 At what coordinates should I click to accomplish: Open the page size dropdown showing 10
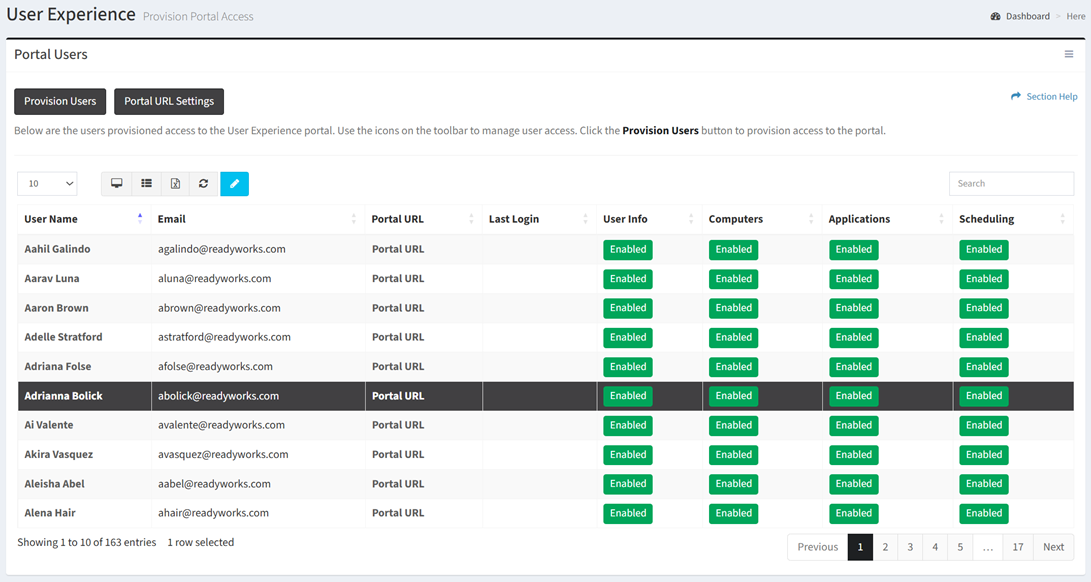47,184
